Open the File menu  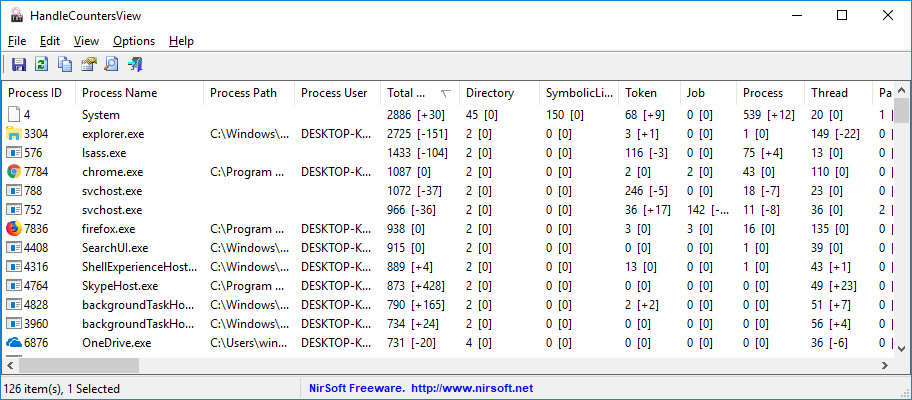tap(17, 41)
